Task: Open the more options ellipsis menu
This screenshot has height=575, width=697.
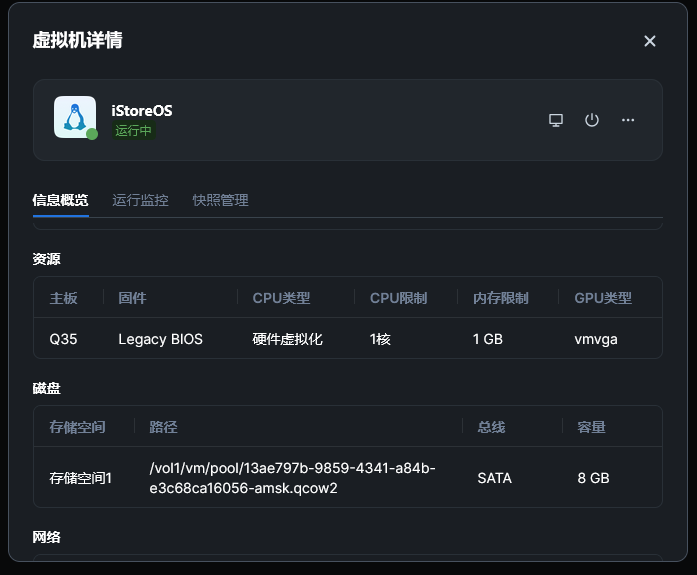Action: click(x=628, y=120)
